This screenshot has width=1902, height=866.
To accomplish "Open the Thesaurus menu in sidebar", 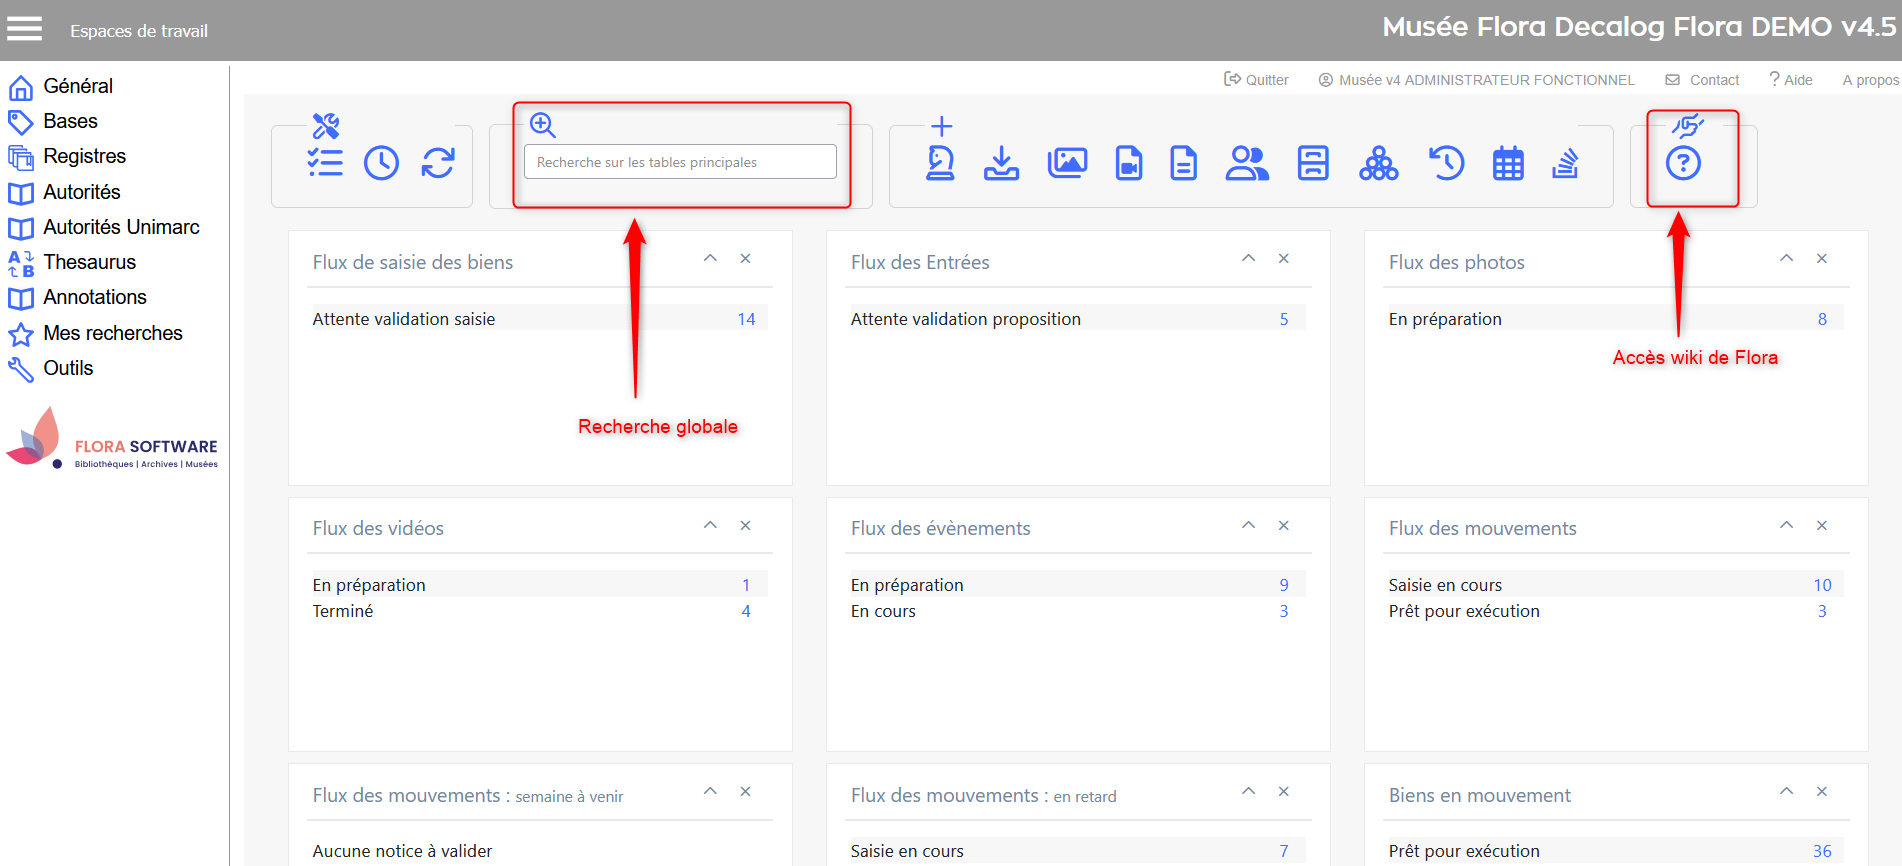I will 89,262.
